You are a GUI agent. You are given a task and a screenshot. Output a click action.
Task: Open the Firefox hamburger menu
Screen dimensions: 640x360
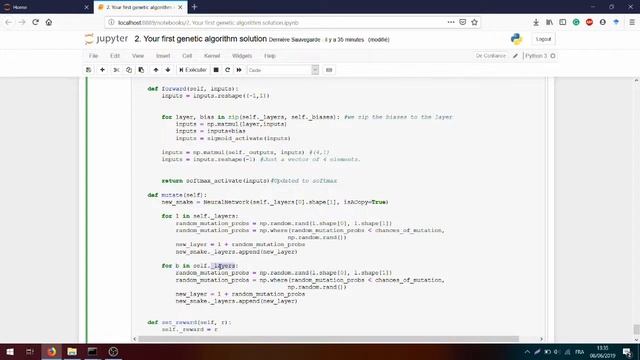coord(632,22)
